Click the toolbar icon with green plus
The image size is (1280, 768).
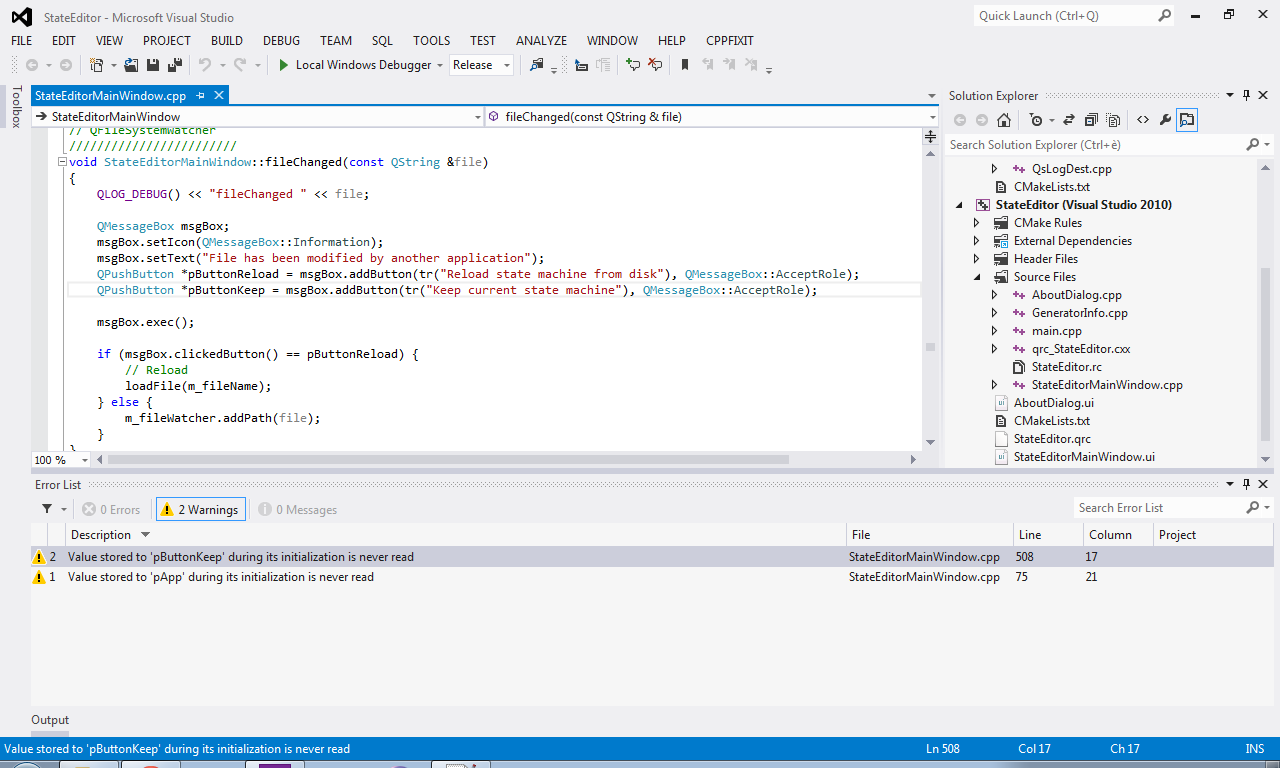(633, 65)
